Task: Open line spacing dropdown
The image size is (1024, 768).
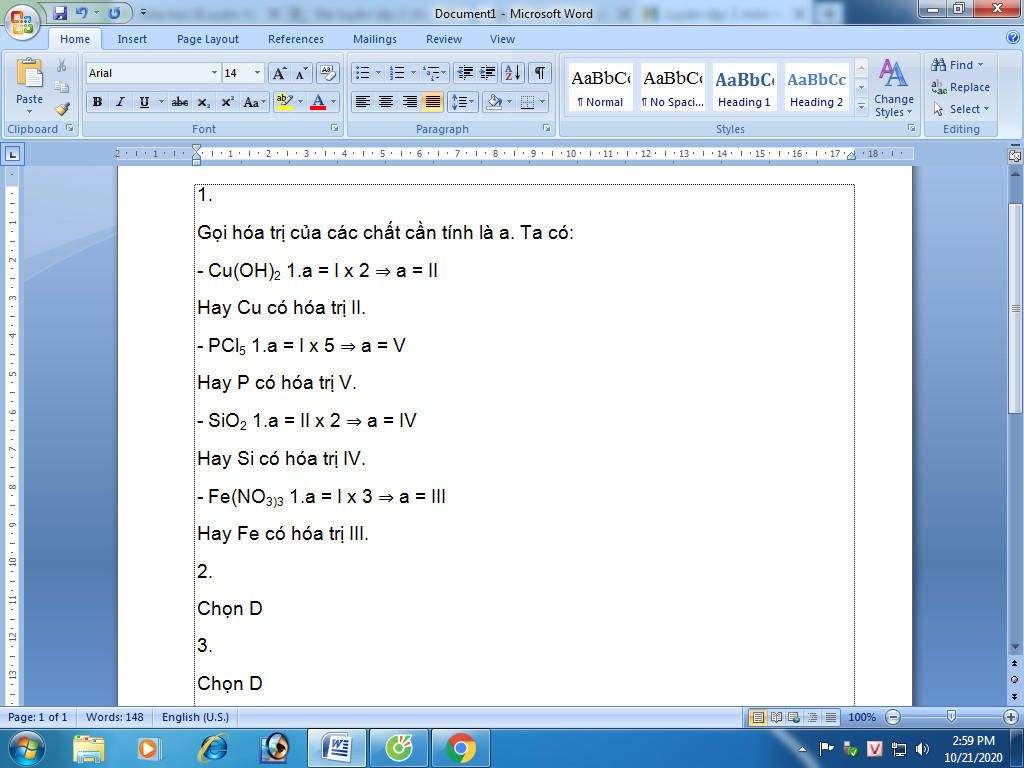Action: [462, 102]
